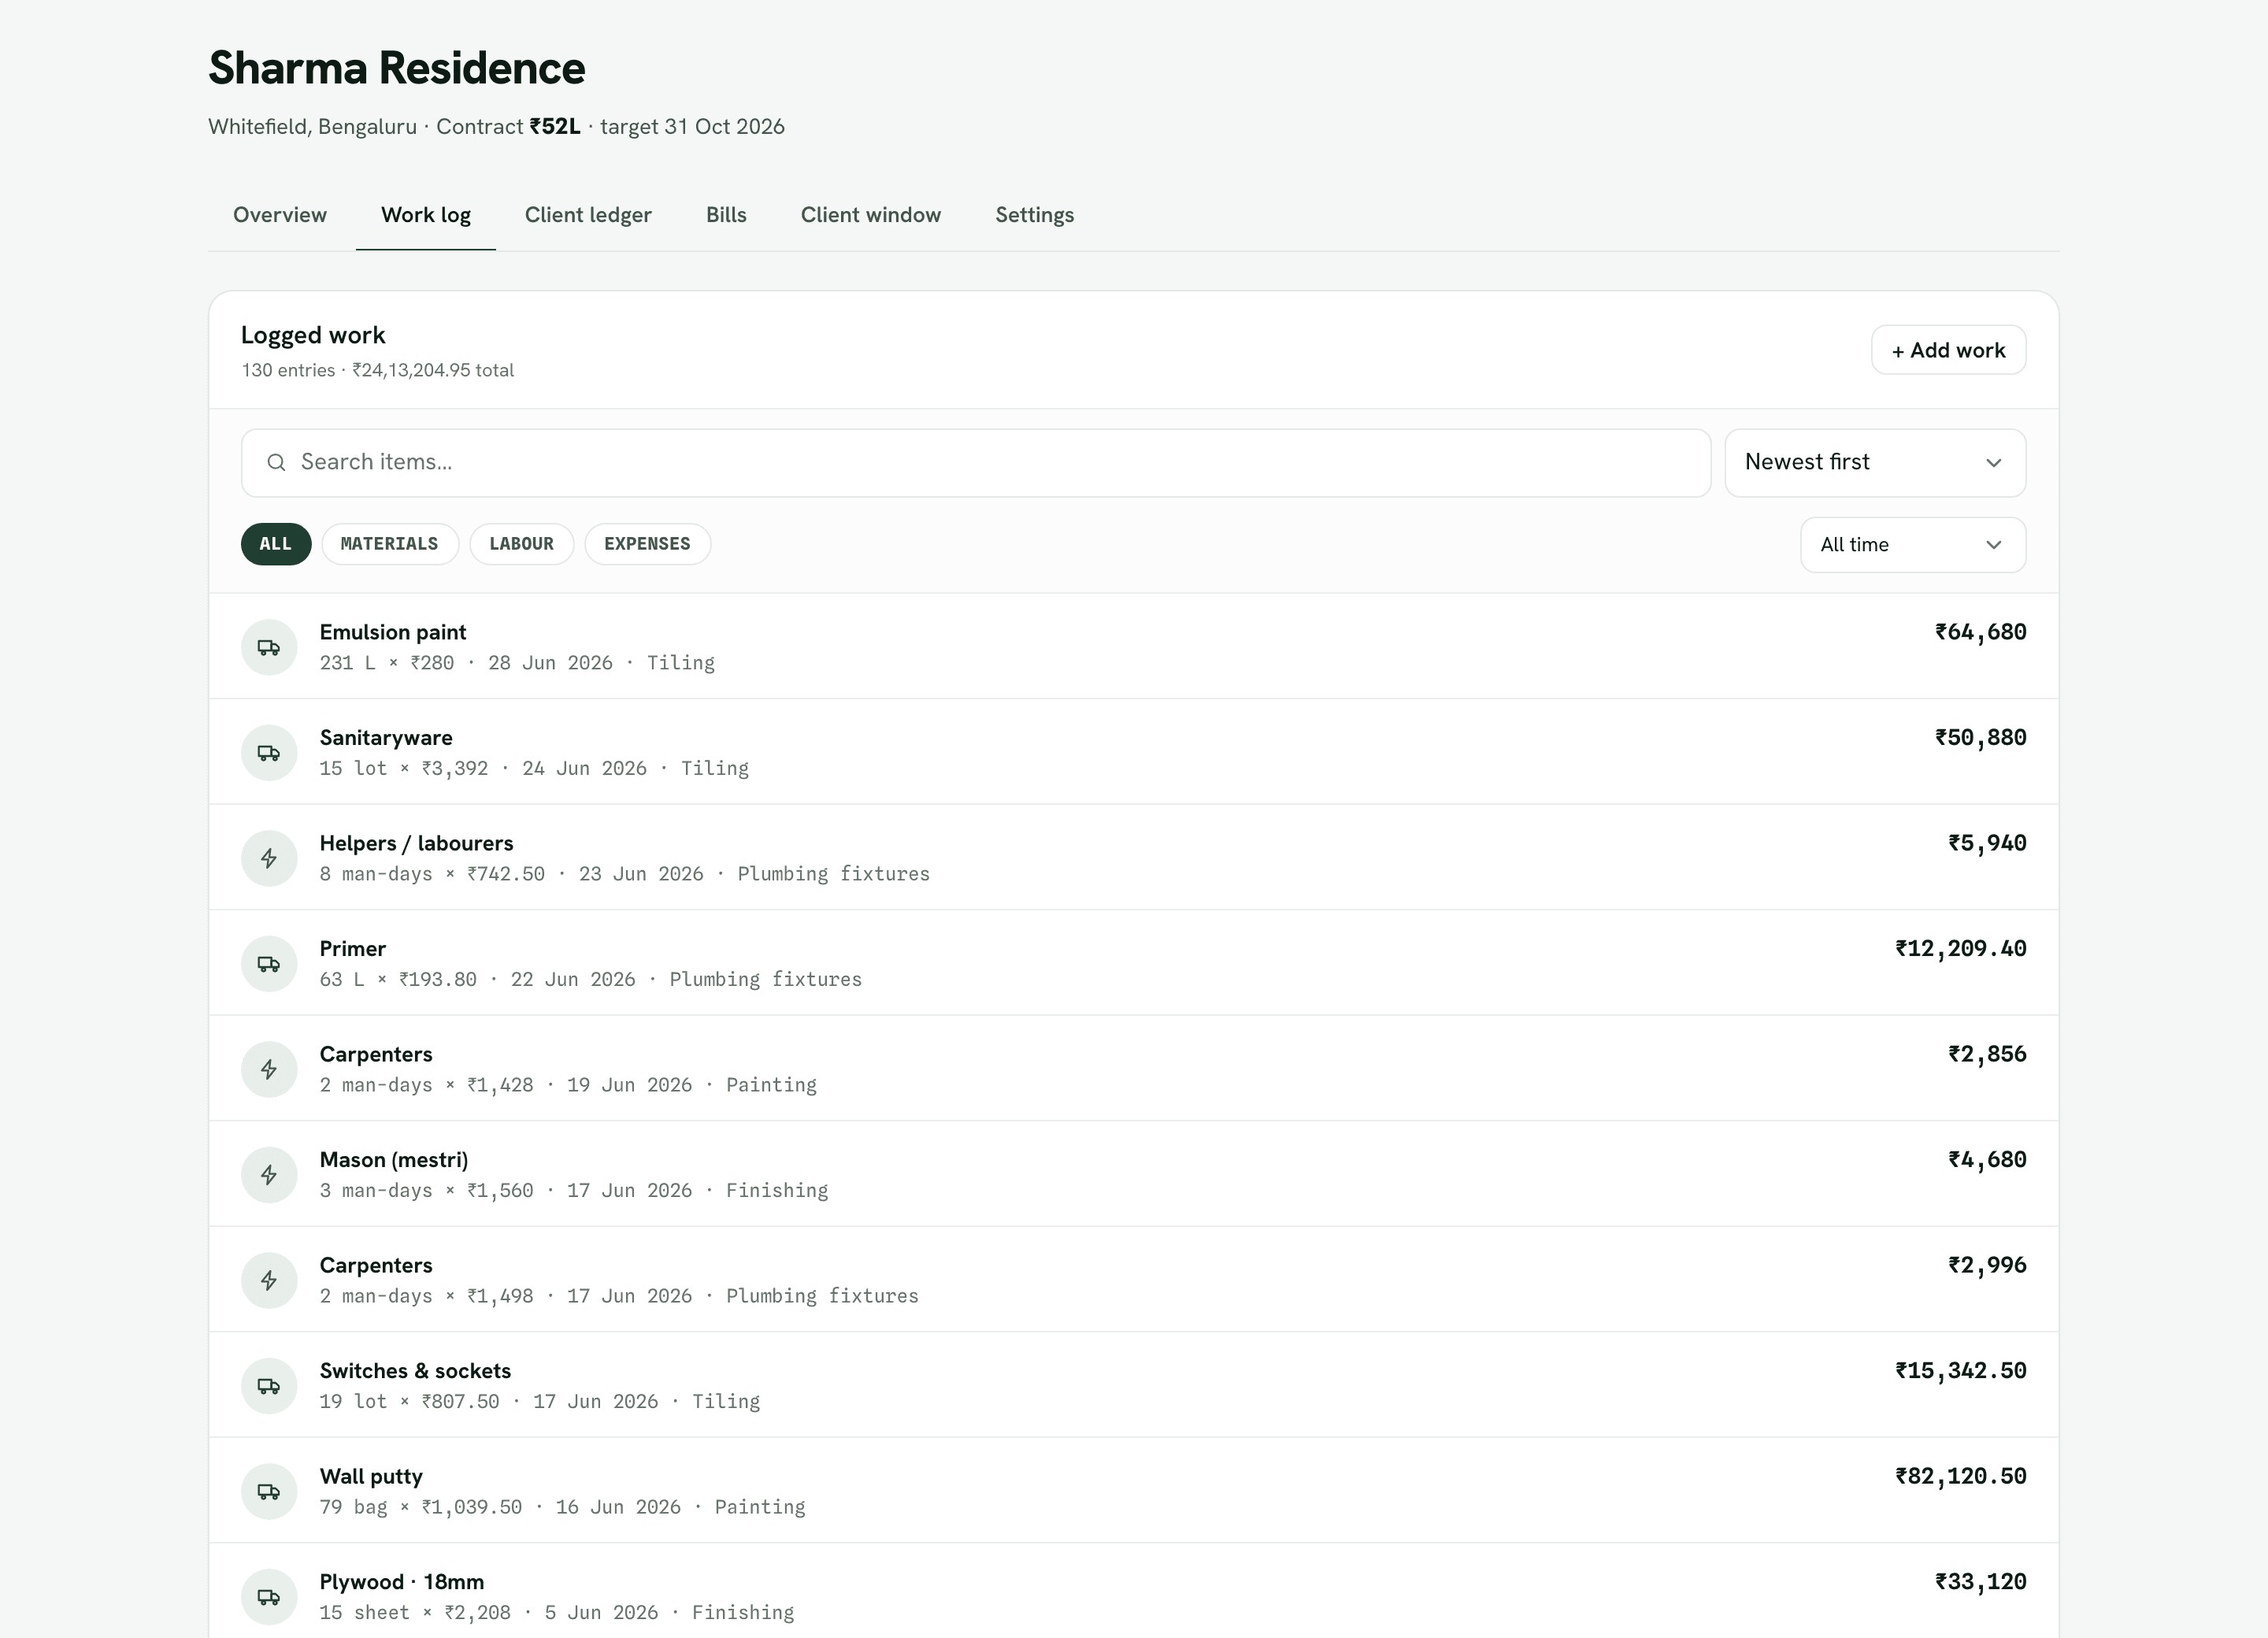This screenshot has width=2268, height=1638.
Task: Filter the log by LABOUR
Action: coord(522,544)
